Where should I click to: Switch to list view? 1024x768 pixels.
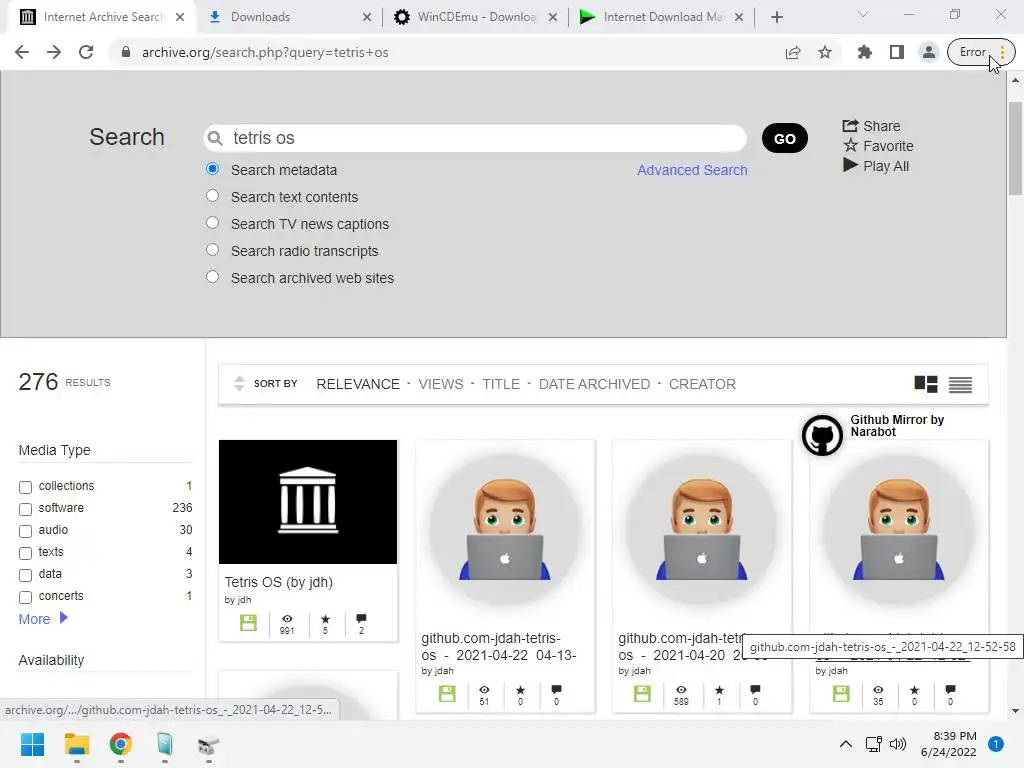tap(960, 385)
